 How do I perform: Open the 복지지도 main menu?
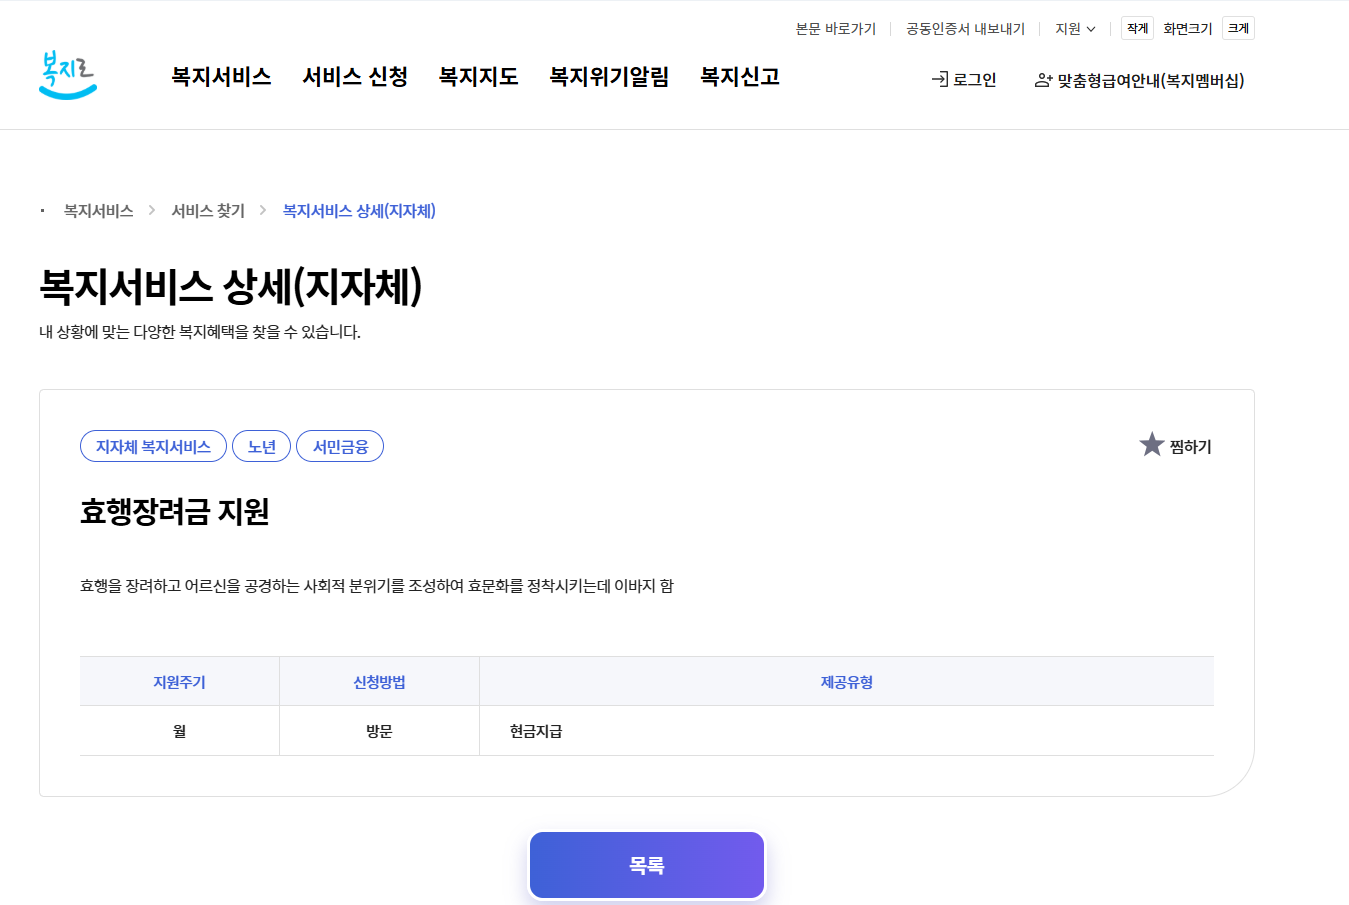478,77
